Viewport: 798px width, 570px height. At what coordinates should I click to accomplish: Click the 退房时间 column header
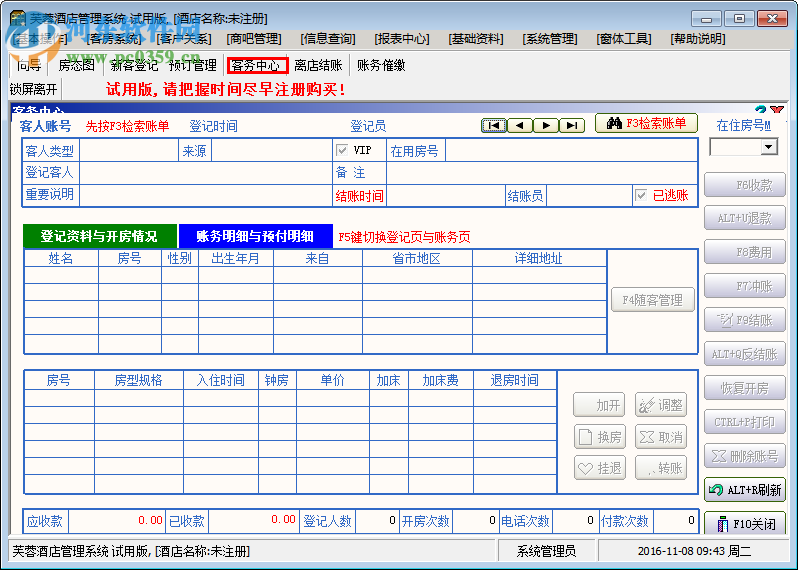tap(515, 380)
